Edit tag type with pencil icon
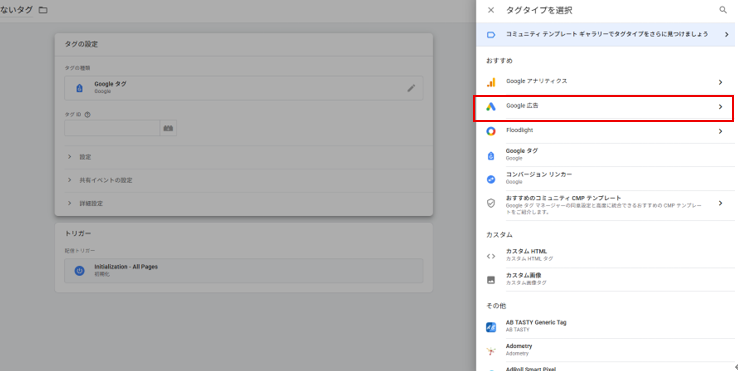Screen dimensions: 738x371 [x=411, y=88]
